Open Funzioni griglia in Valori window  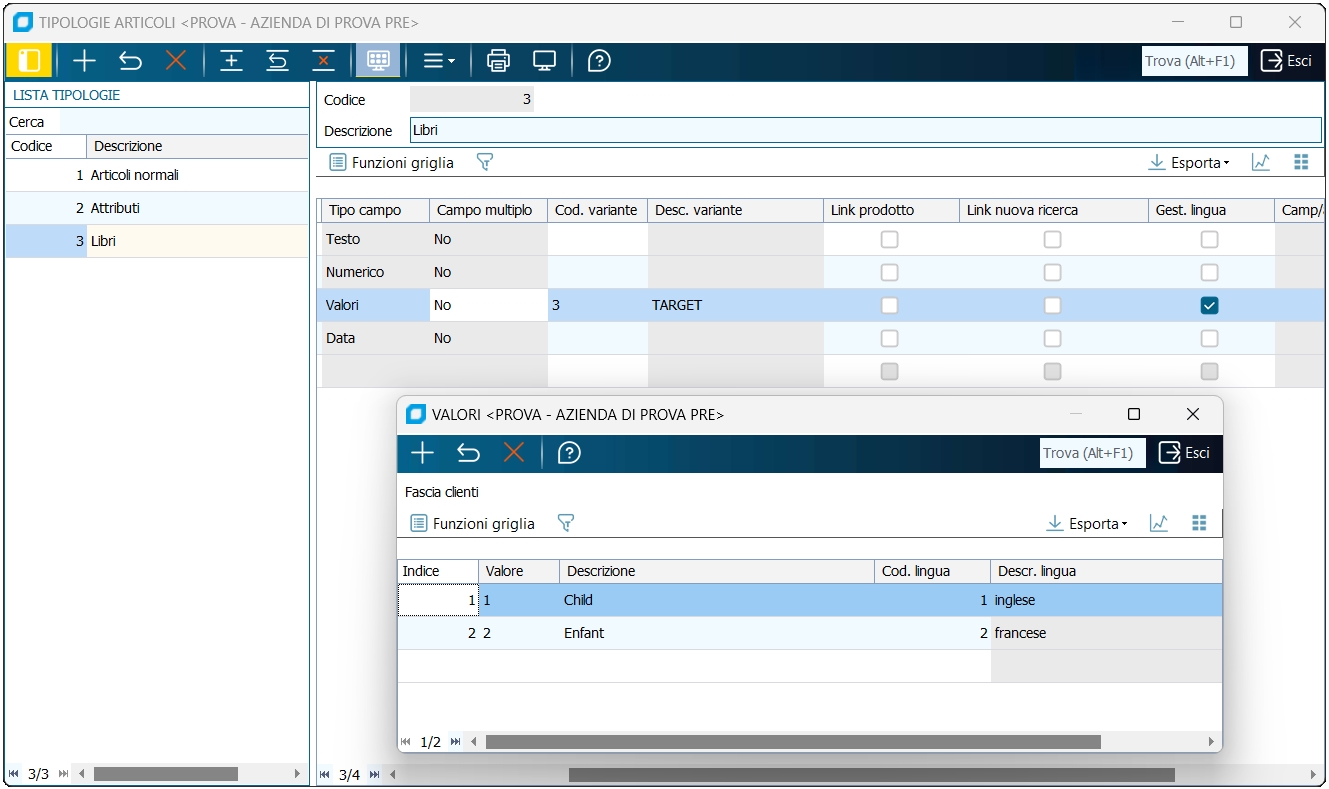(473, 523)
